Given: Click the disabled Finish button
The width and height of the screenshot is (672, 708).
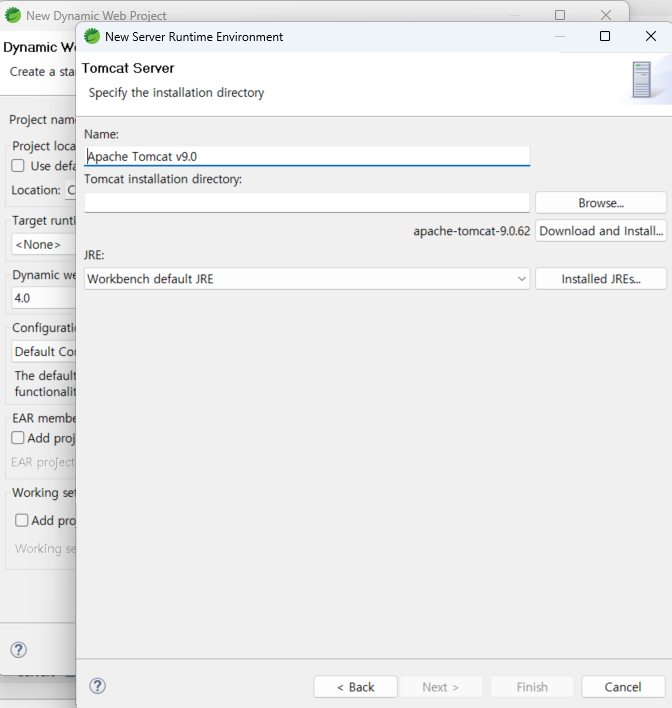Looking at the screenshot, I should pyautogui.click(x=532, y=687).
